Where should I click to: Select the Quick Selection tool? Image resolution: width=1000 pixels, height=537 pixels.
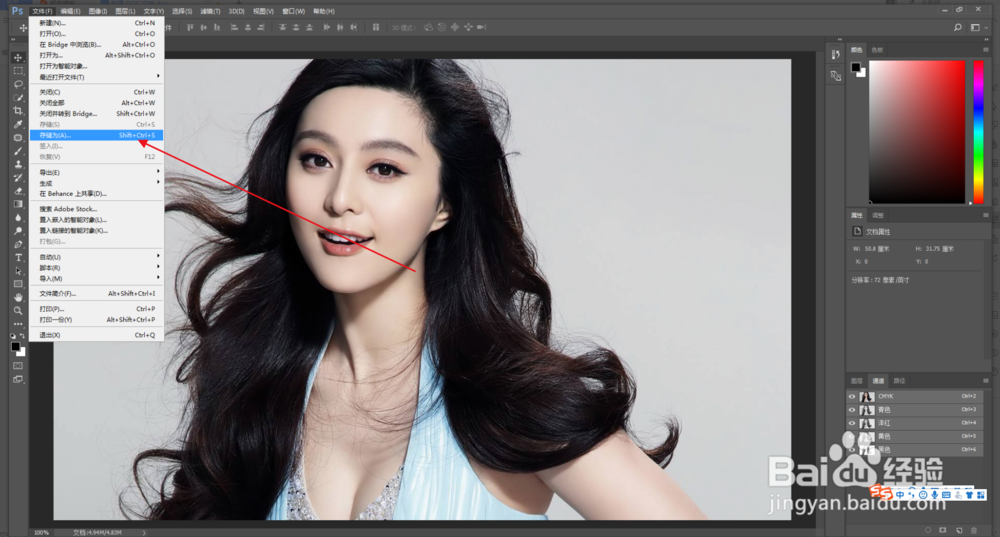pos(18,98)
